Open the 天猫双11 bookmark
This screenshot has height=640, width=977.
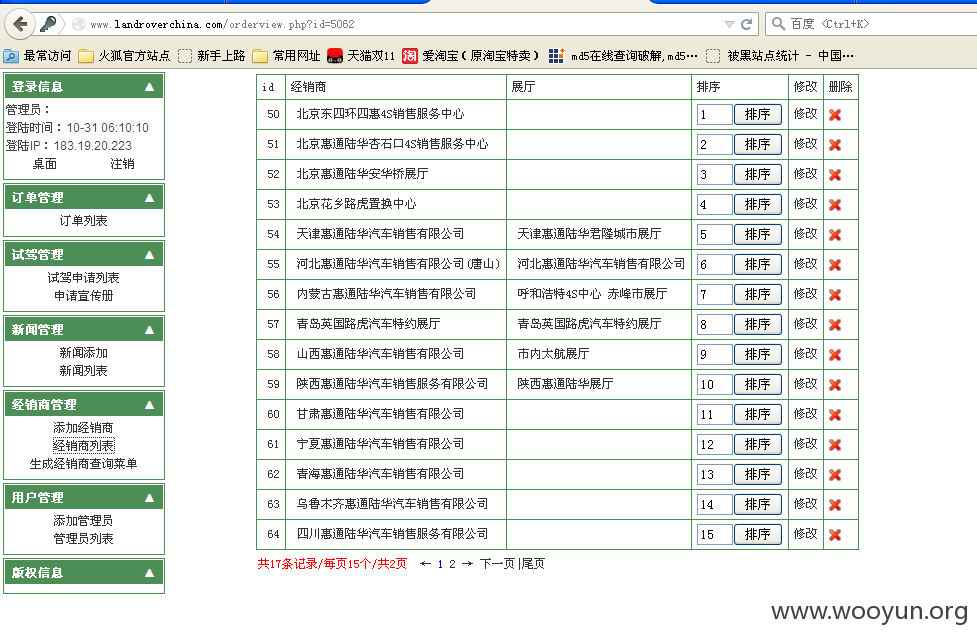click(361, 56)
